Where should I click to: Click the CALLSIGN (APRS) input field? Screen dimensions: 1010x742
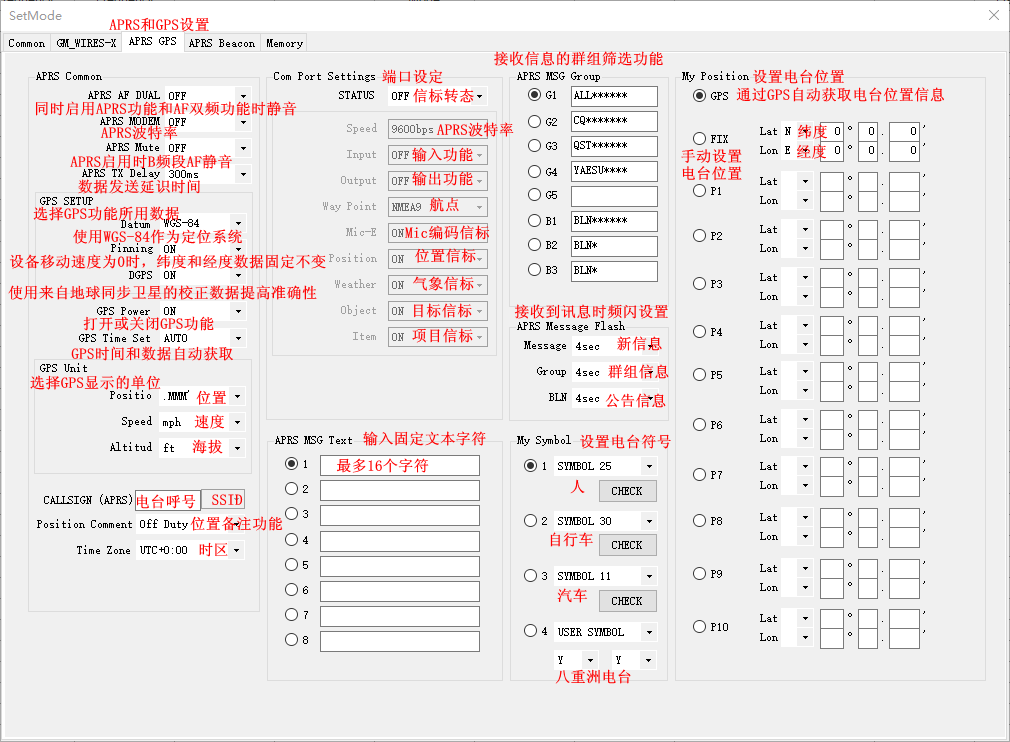coord(167,500)
